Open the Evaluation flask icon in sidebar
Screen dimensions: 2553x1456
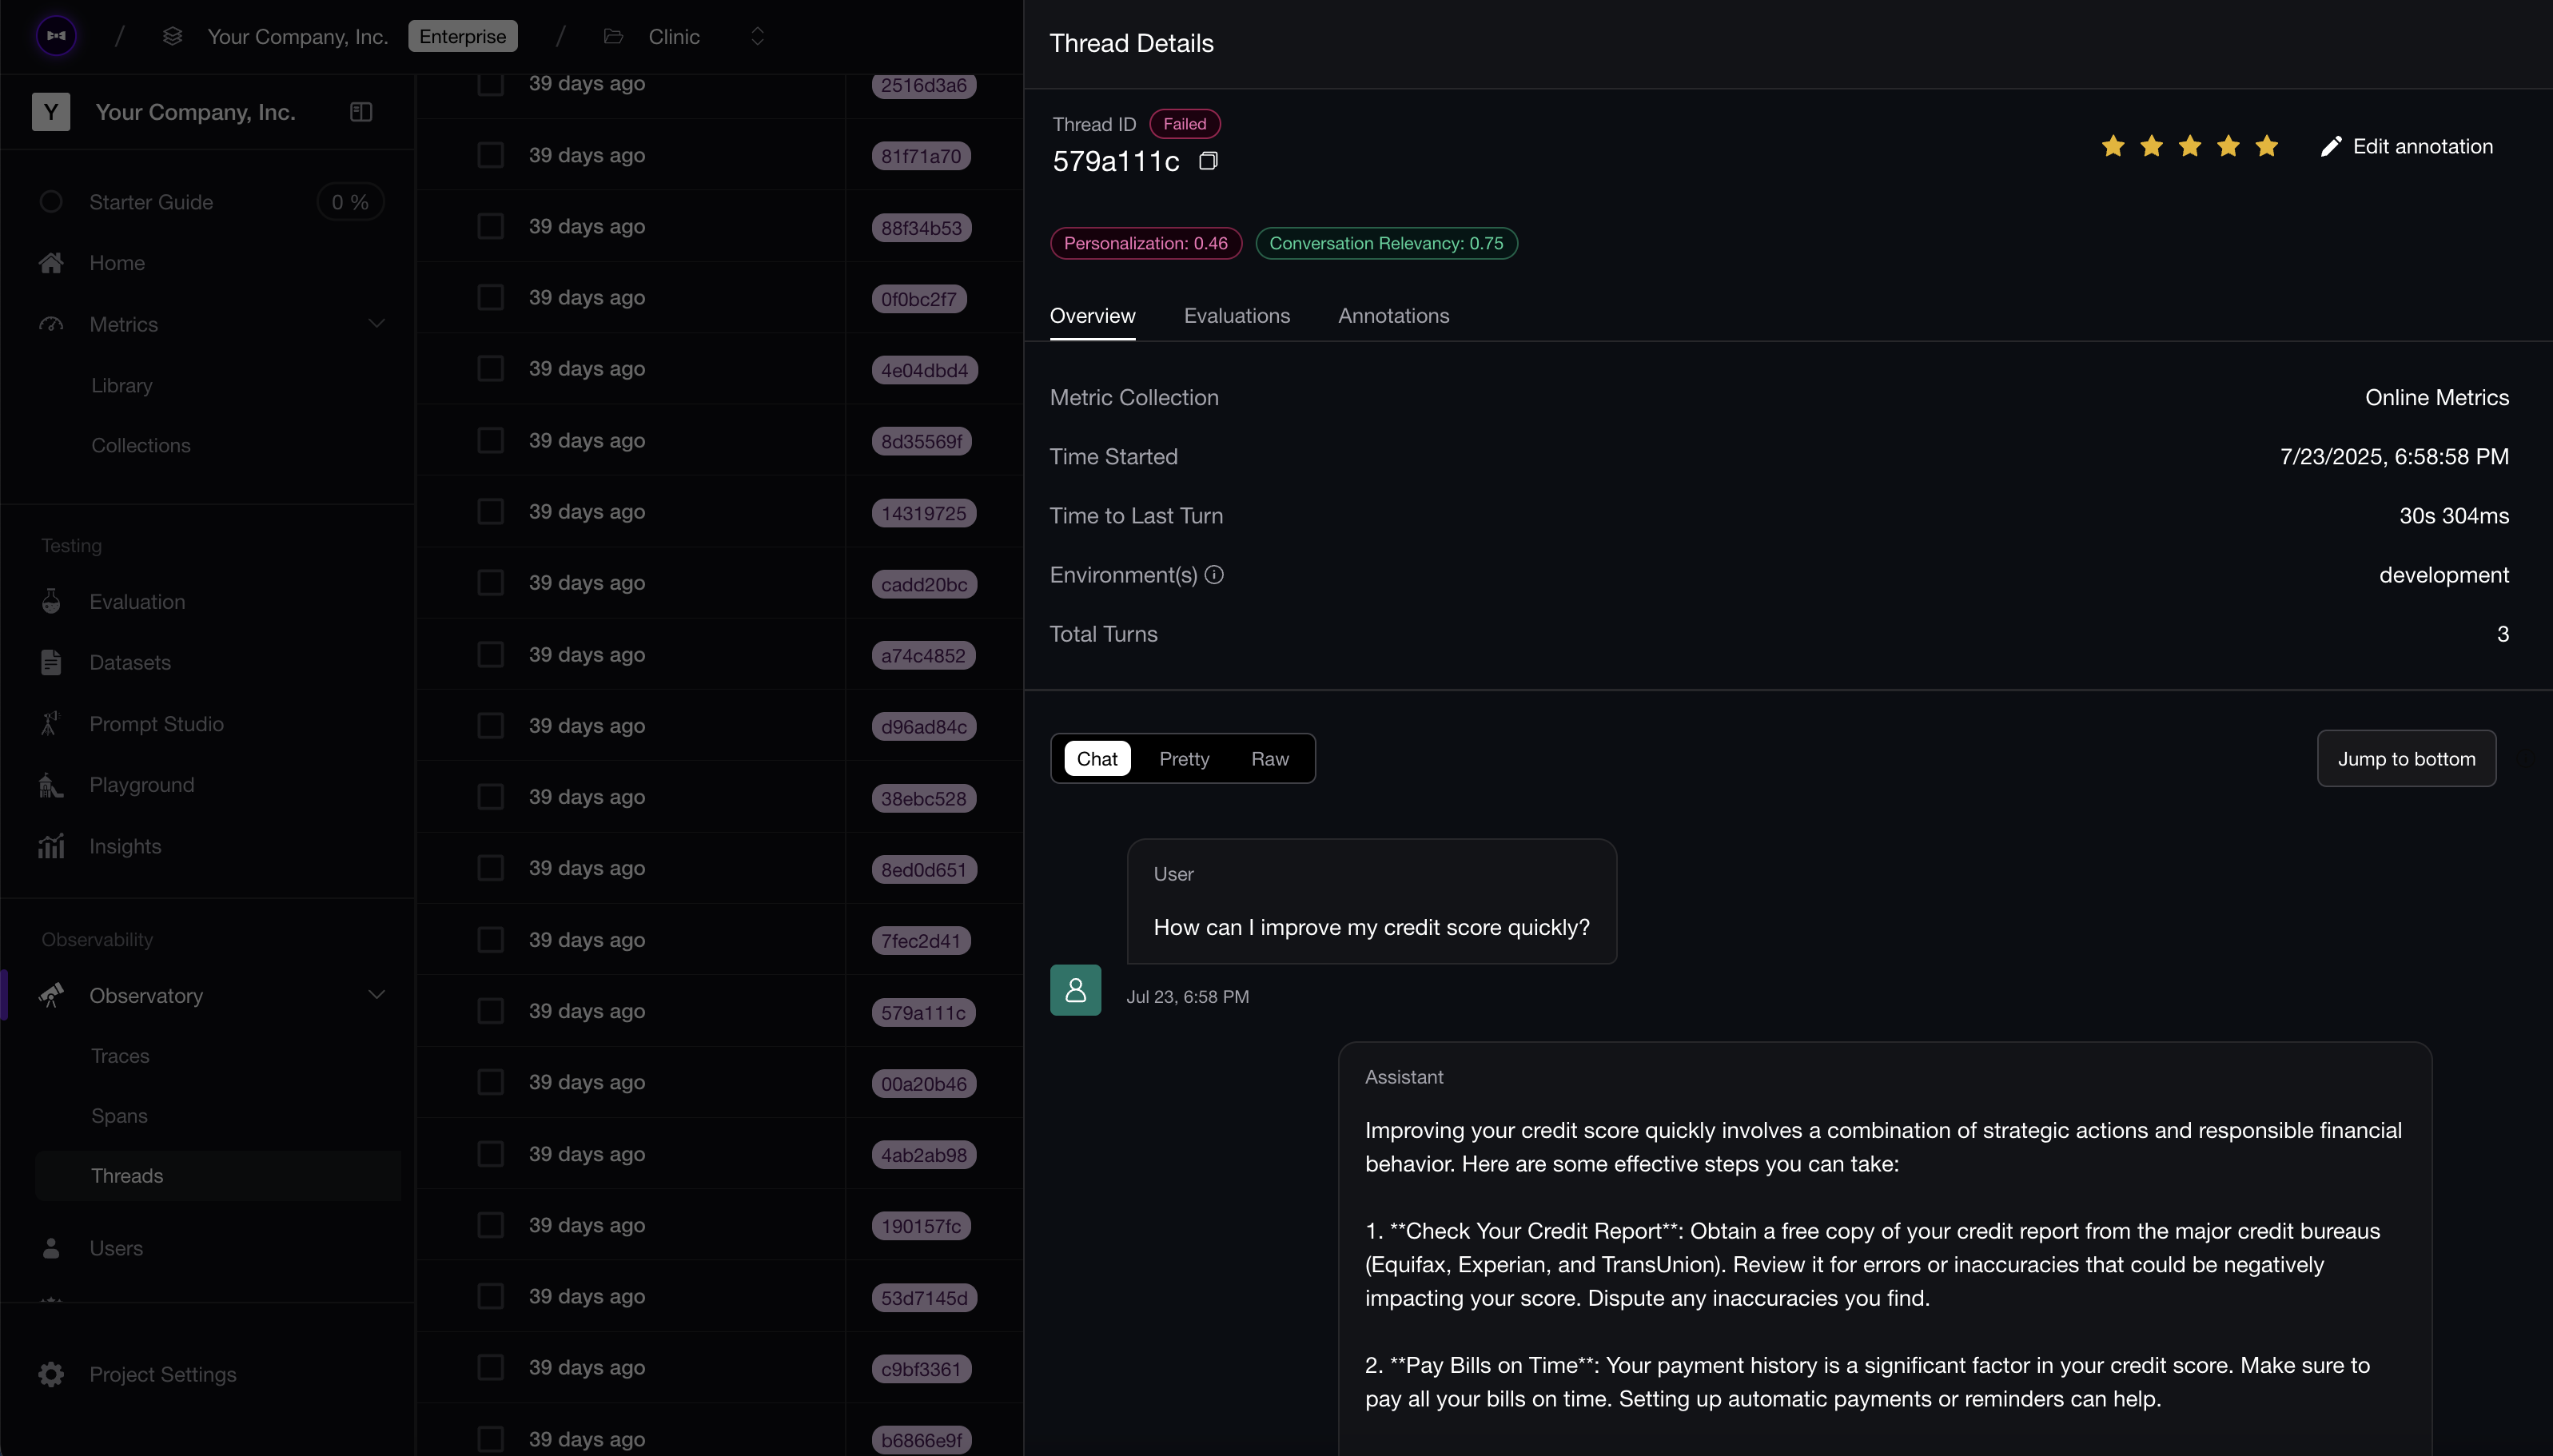pos(51,601)
